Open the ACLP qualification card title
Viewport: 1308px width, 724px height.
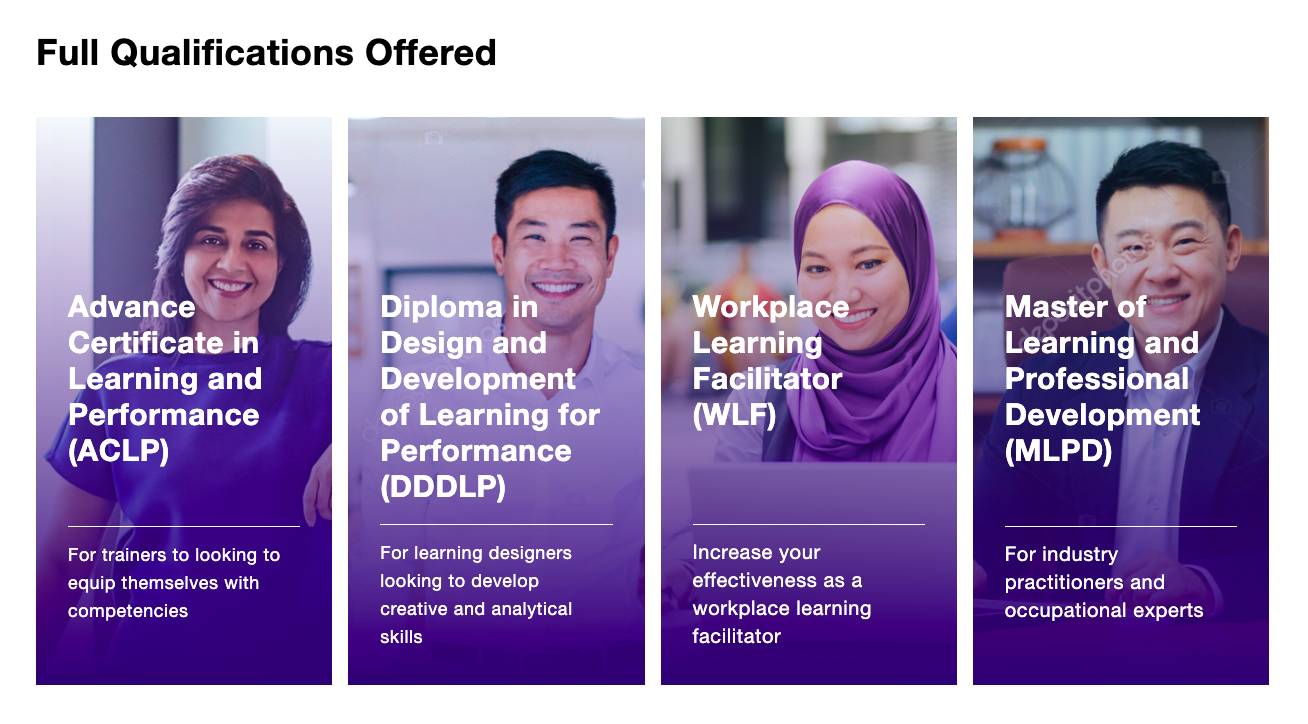click(165, 379)
